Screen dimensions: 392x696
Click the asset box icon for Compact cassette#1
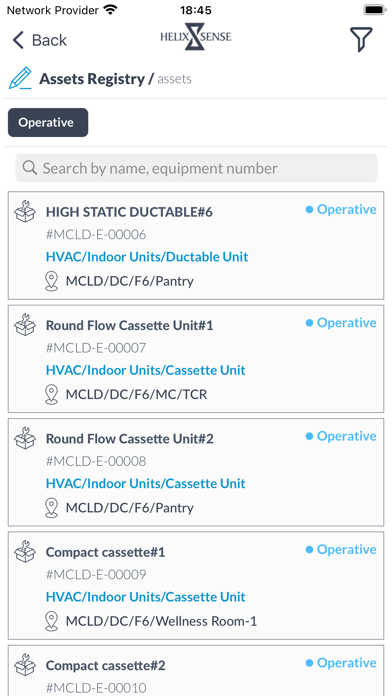click(25, 551)
